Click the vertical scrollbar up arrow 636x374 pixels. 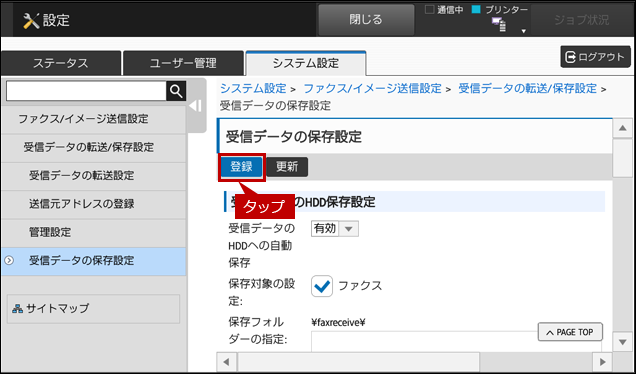tap(622, 129)
